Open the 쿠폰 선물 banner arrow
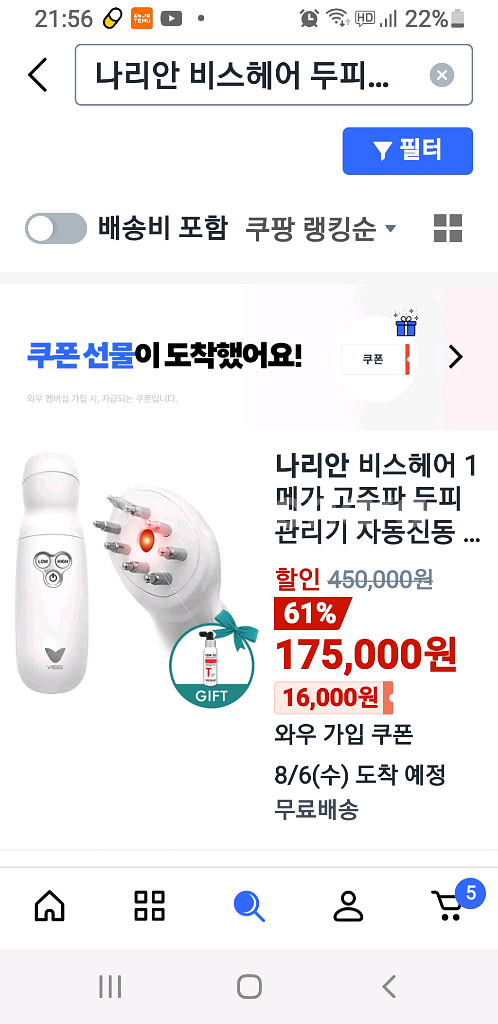Viewport: 498px width, 1024px height. pyautogui.click(x=456, y=357)
